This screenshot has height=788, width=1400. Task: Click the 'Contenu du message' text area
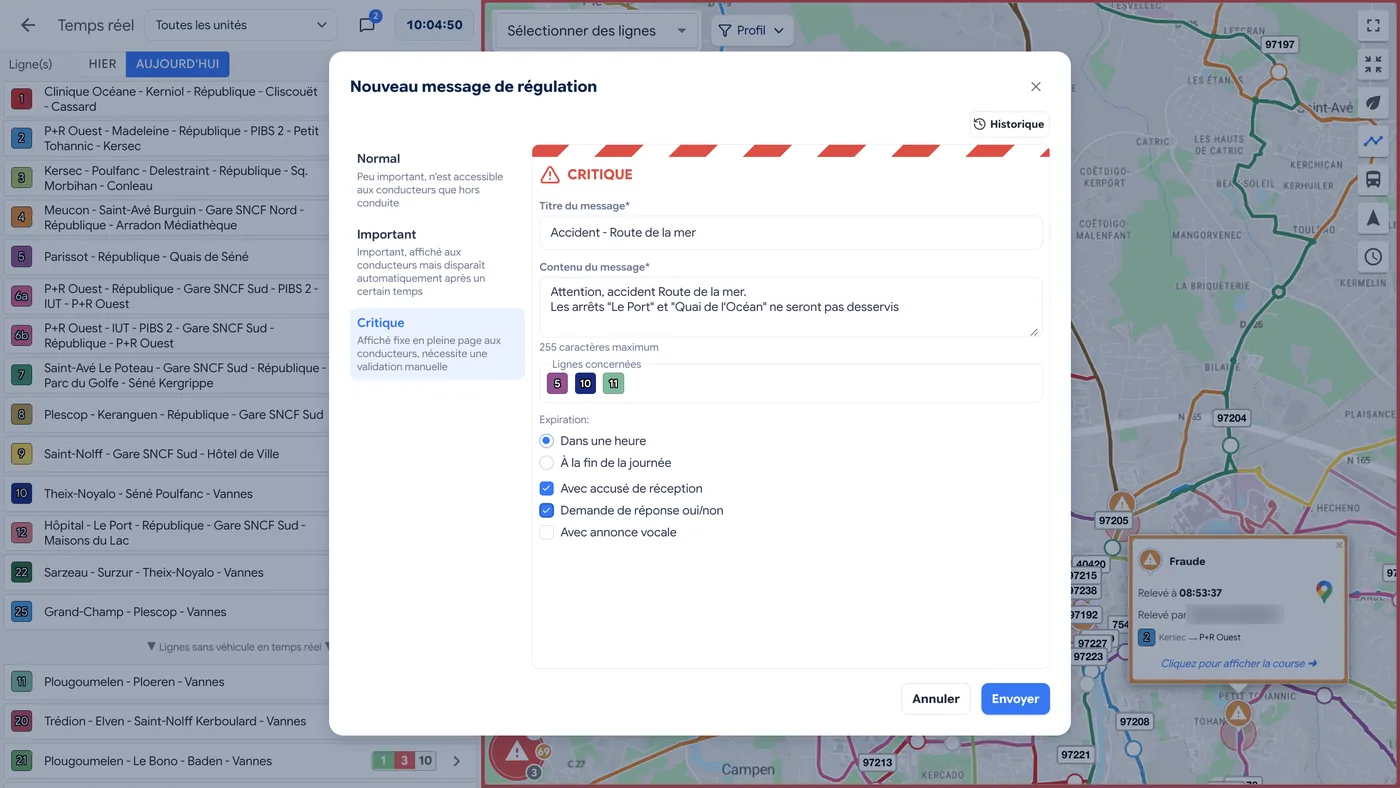tap(791, 307)
